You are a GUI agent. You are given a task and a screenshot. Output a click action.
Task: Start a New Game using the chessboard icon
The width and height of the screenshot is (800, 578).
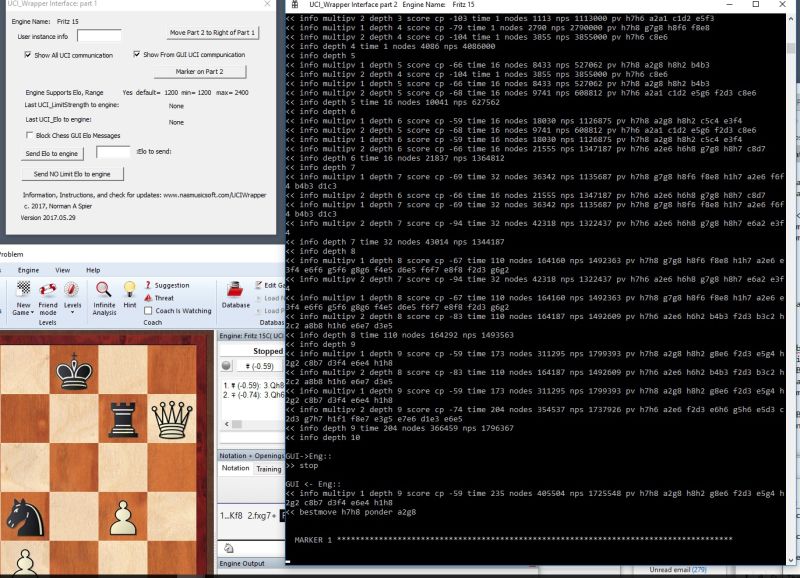tap(22, 290)
